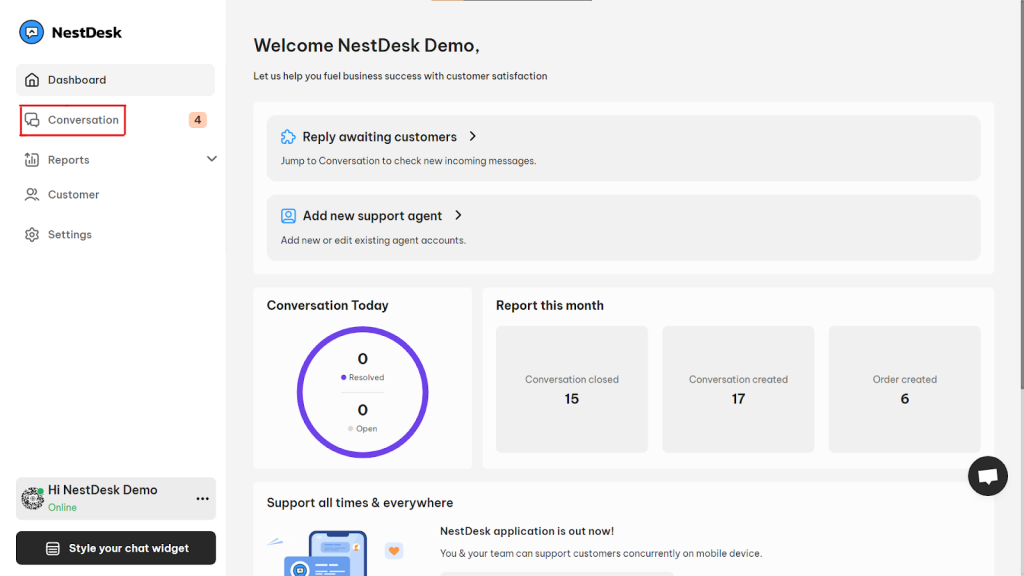Open Add new support agent link

[x=372, y=216]
